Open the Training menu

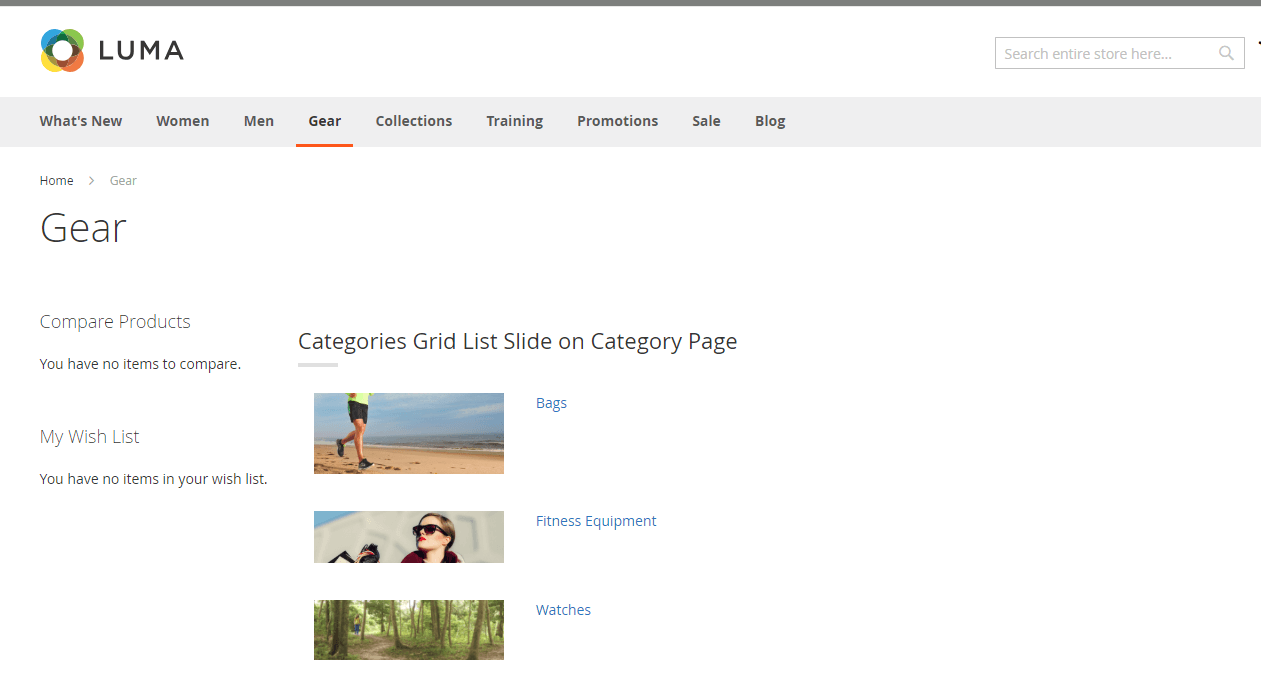click(x=515, y=121)
